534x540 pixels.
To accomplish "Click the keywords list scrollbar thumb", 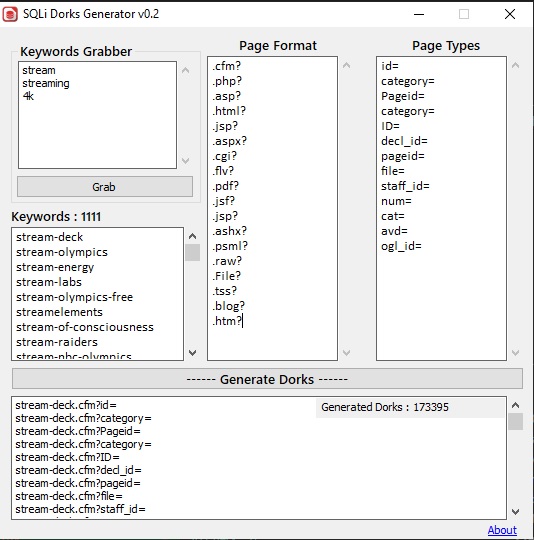I will pyautogui.click(x=192, y=252).
